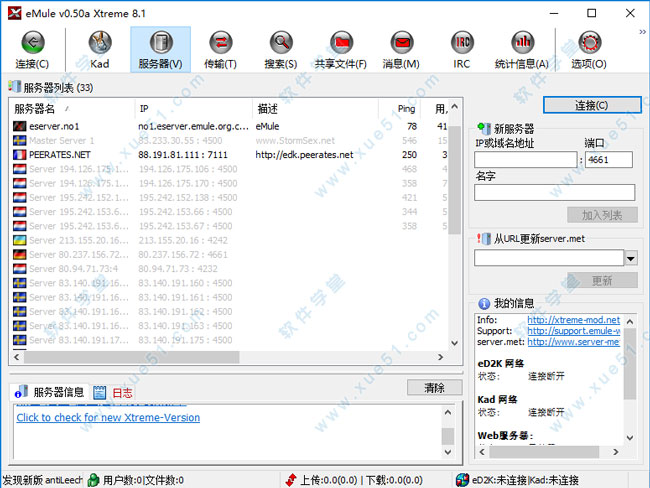Click My Info panel scroll down arrow
Screen dimensions: 650x488
pos(630,438)
